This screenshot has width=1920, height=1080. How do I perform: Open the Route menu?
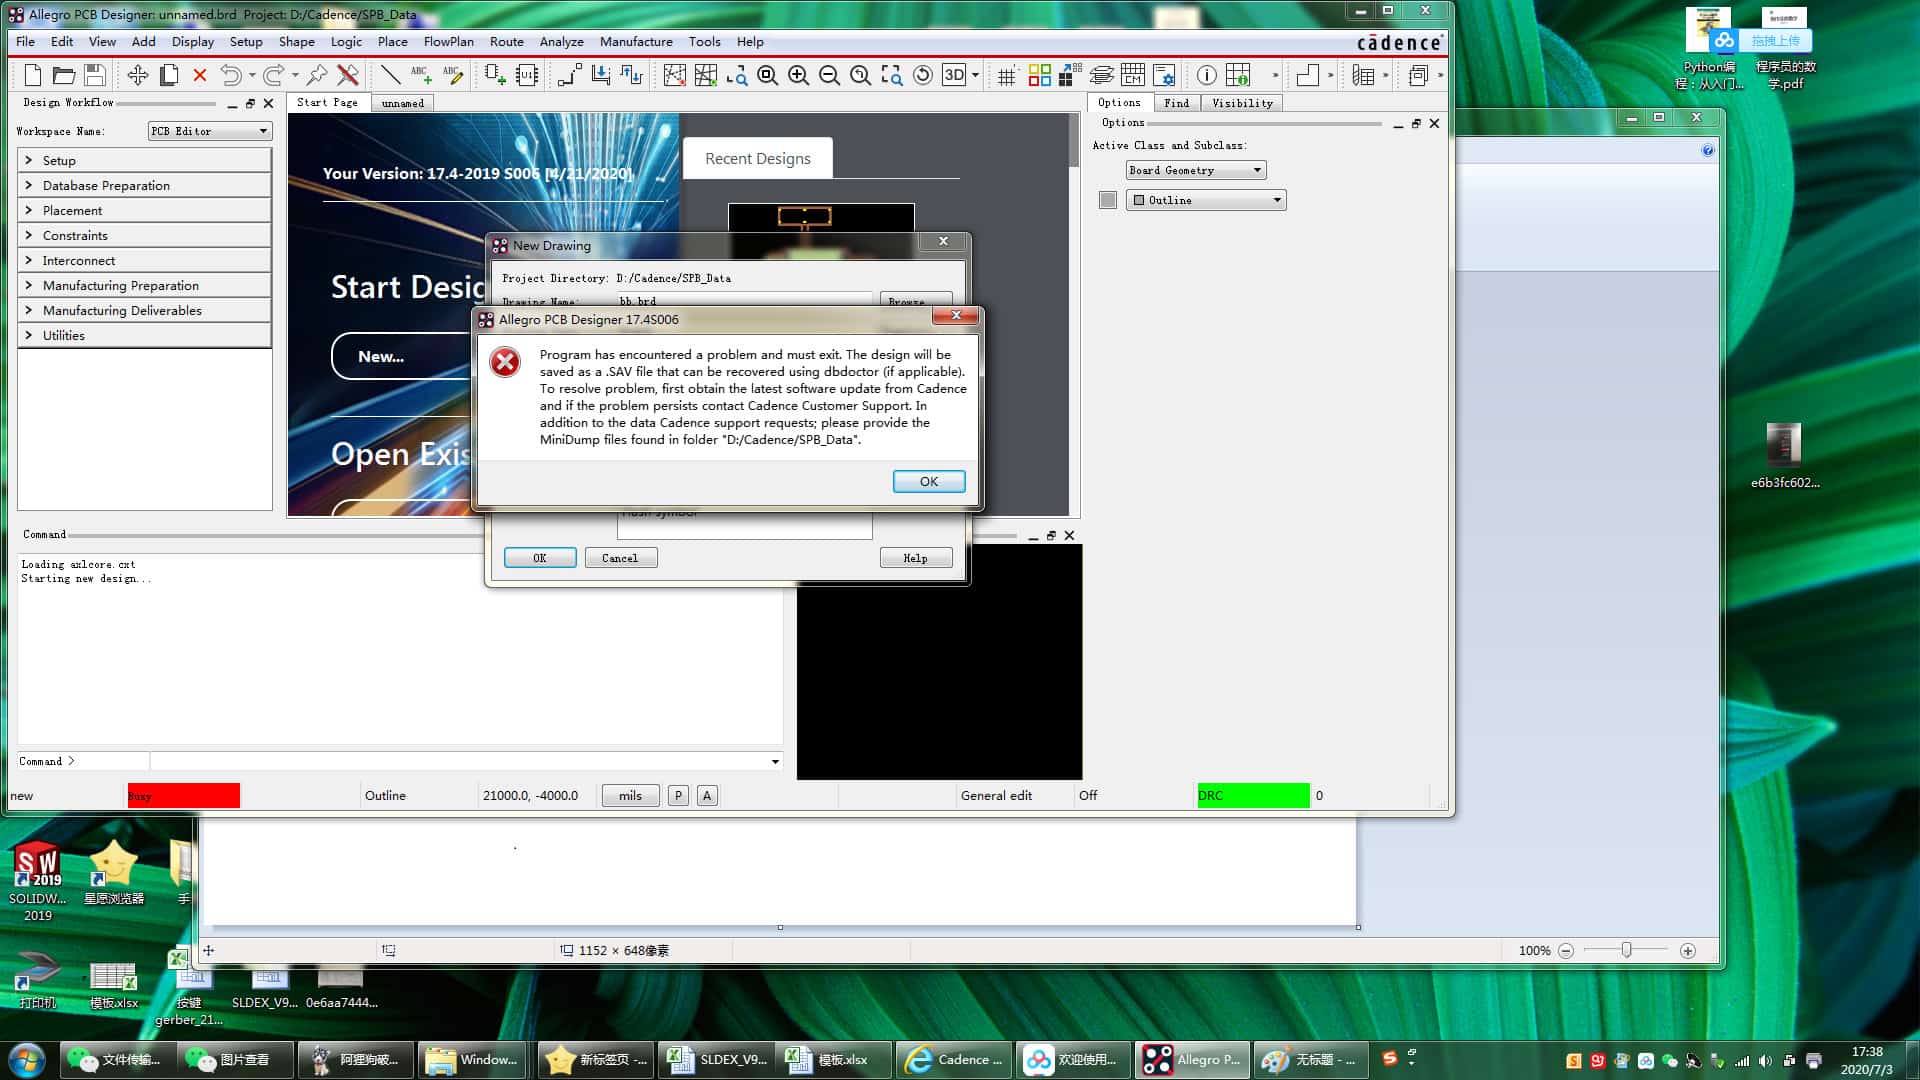506,41
